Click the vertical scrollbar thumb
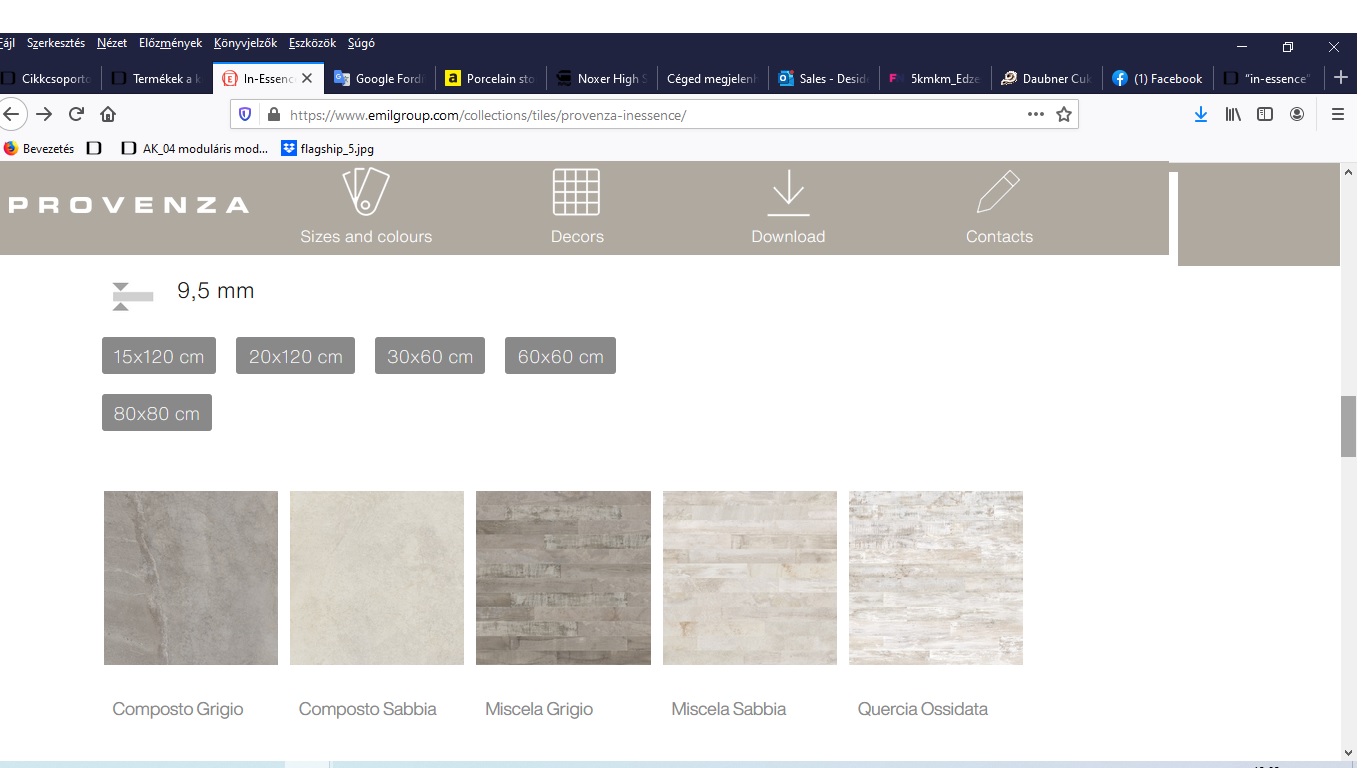Viewport: 1366px width, 768px height. [x=1348, y=426]
